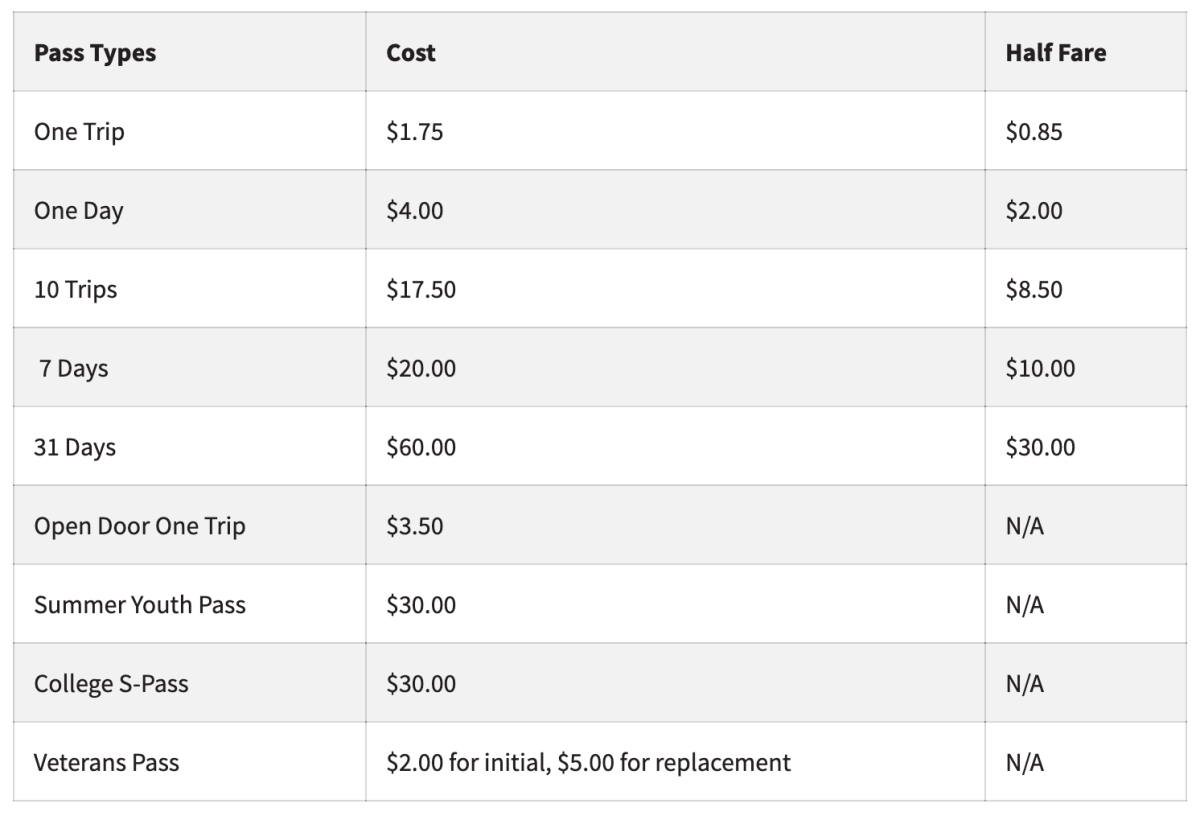
Task: Click the Half Fare column header
Action: (x=1056, y=53)
